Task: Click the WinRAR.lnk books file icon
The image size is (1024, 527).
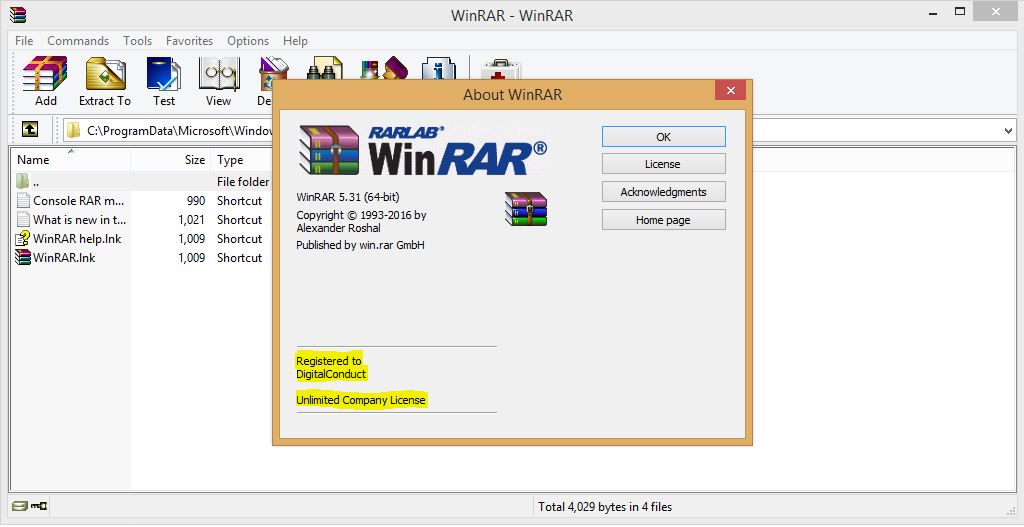Action: coord(23,257)
